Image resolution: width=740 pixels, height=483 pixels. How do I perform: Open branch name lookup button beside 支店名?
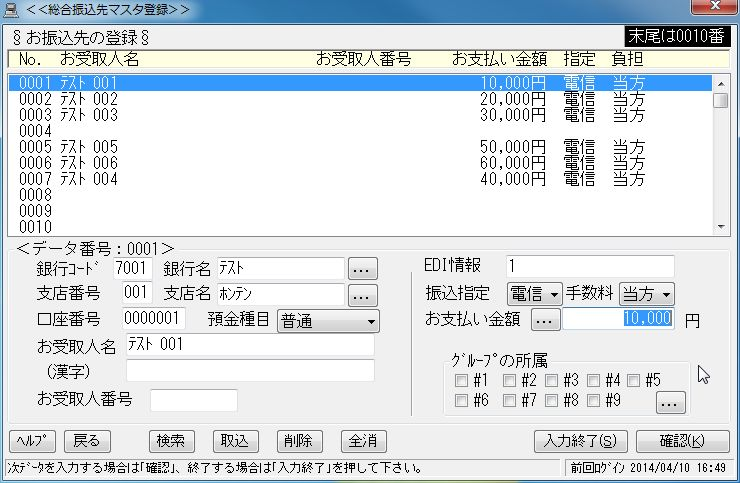click(x=362, y=295)
